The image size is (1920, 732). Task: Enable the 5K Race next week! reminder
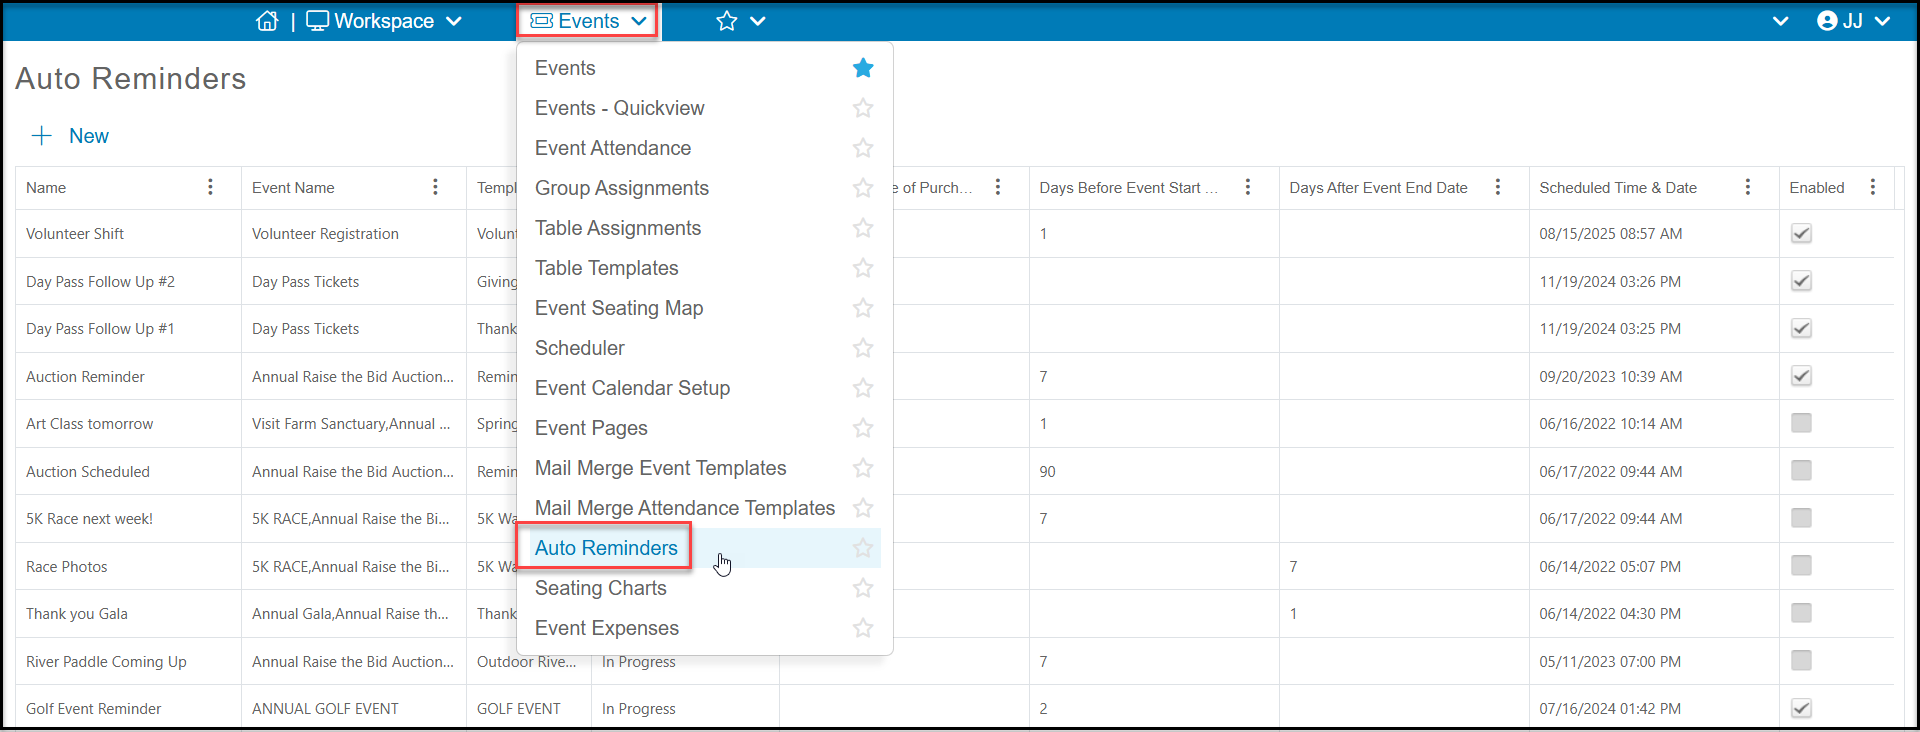1801,518
